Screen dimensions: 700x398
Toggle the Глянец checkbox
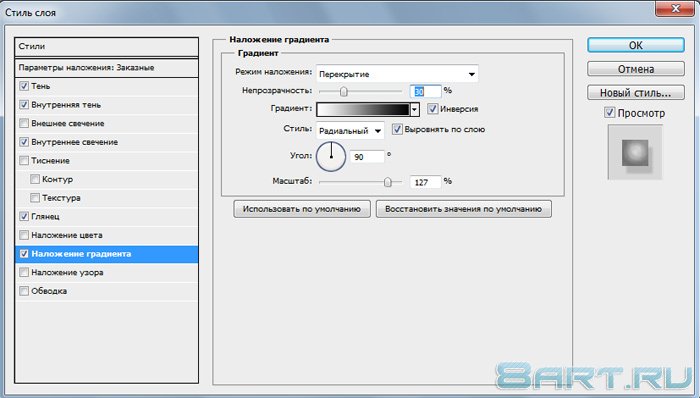(24, 216)
